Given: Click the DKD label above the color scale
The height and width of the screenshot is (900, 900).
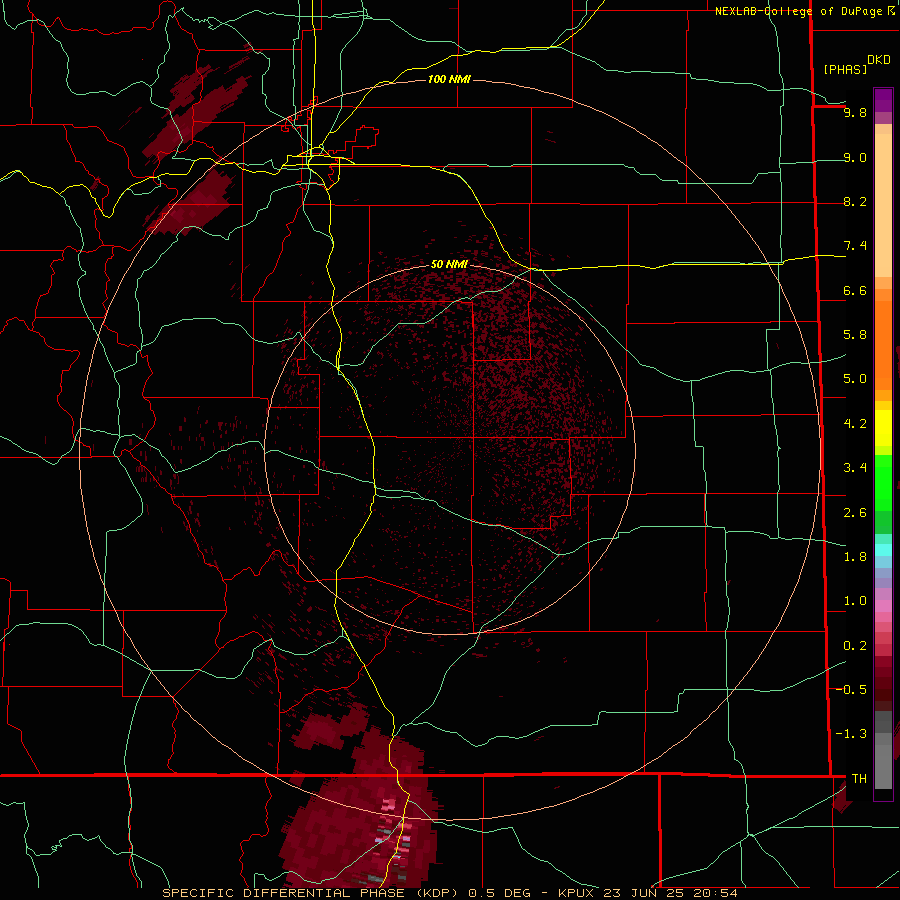Looking at the screenshot, I should point(879,60).
